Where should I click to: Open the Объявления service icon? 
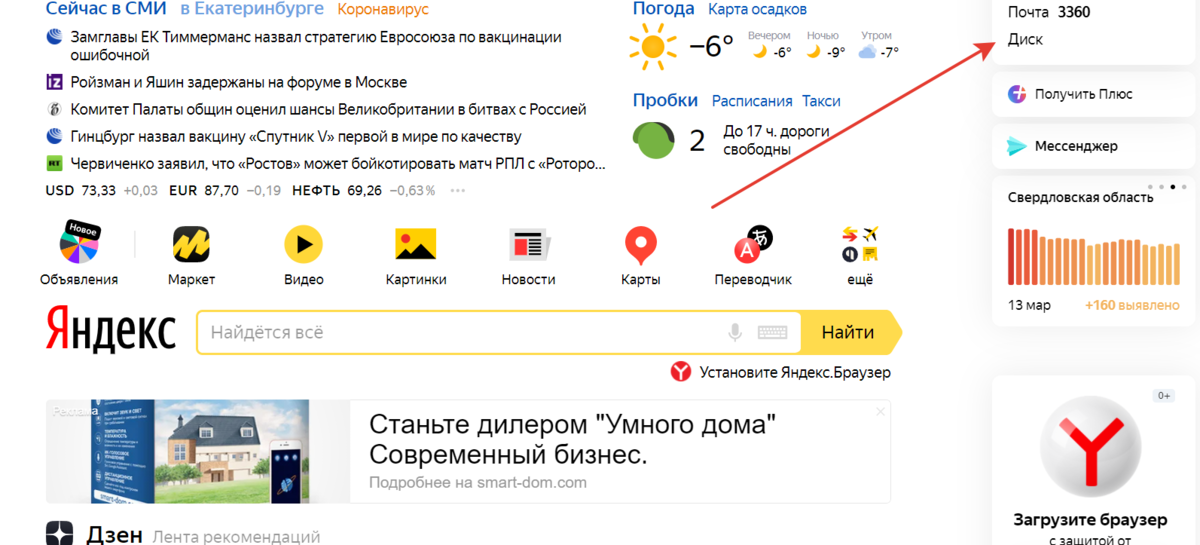[x=80, y=242]
